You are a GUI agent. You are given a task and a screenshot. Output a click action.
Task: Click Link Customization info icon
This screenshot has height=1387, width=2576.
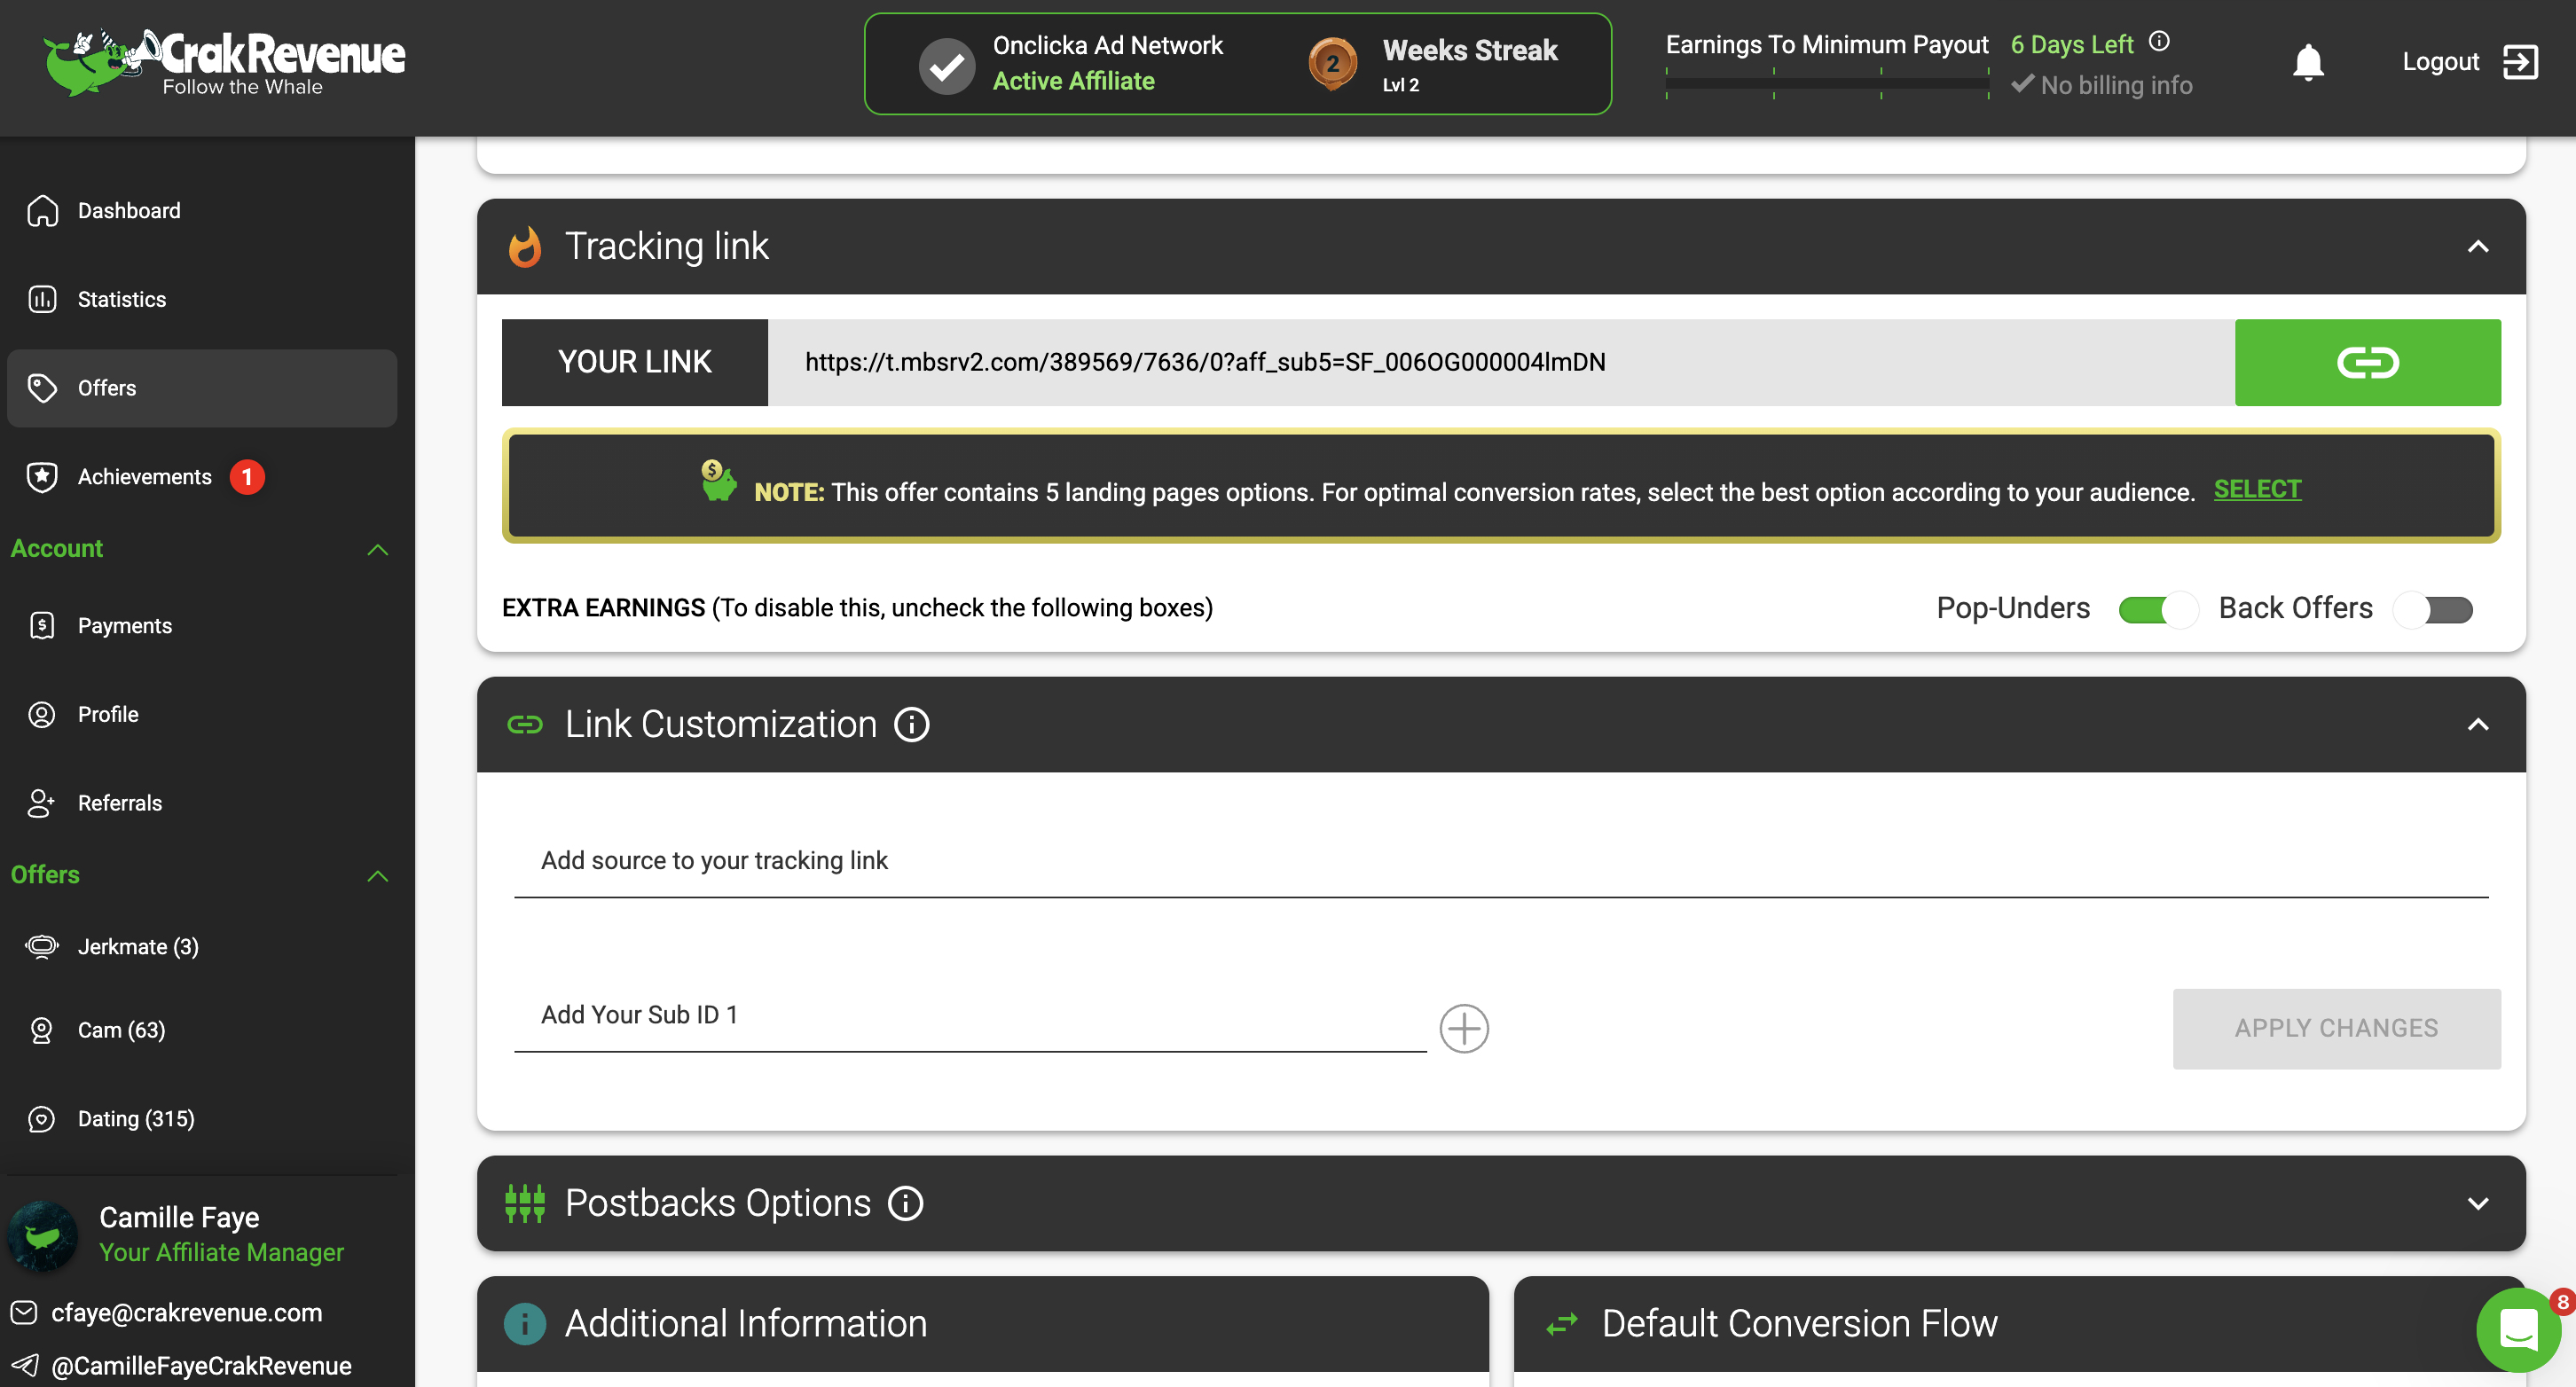911,724
